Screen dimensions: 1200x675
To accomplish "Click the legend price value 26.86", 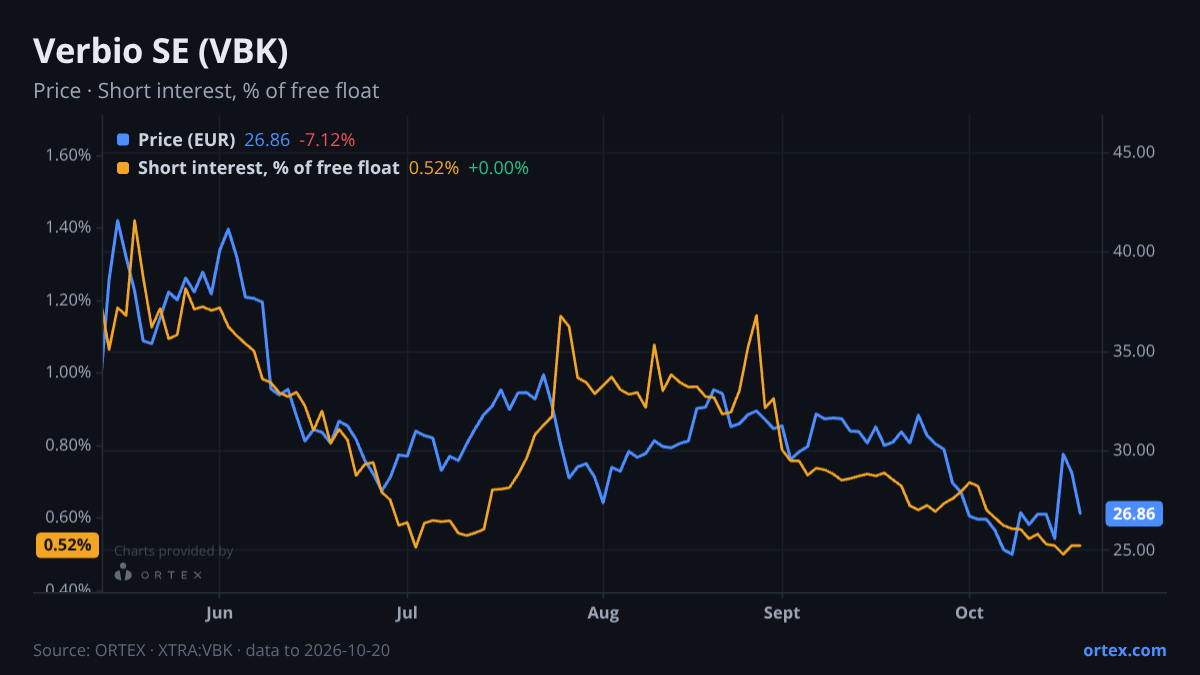I will (x=267, y=140).
